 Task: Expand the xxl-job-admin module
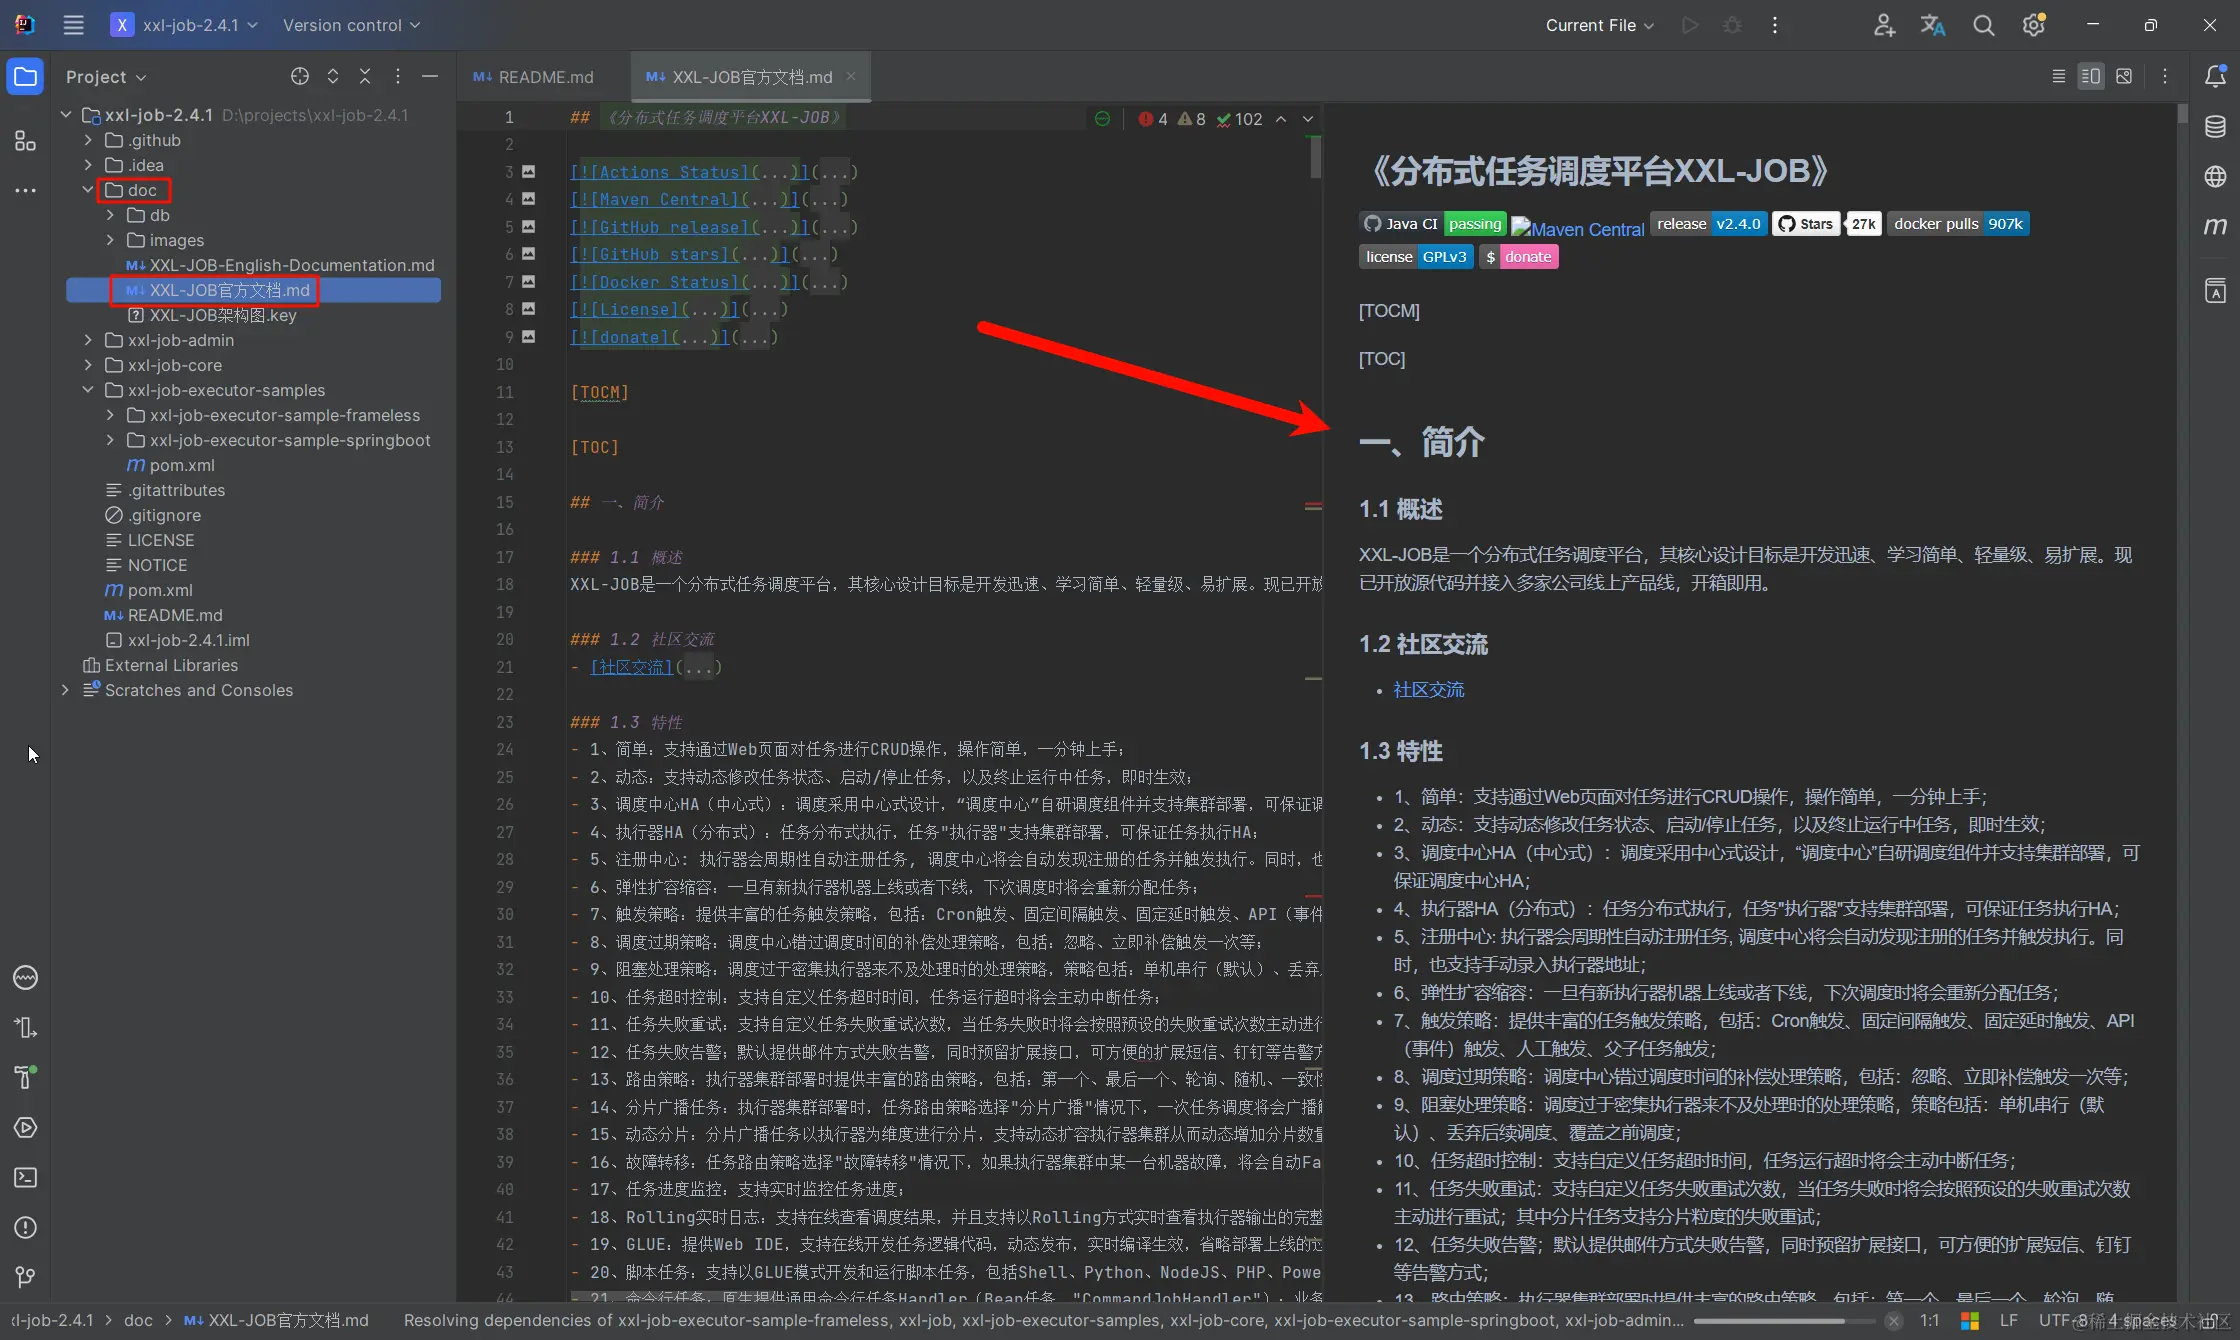tap(88, 340)
